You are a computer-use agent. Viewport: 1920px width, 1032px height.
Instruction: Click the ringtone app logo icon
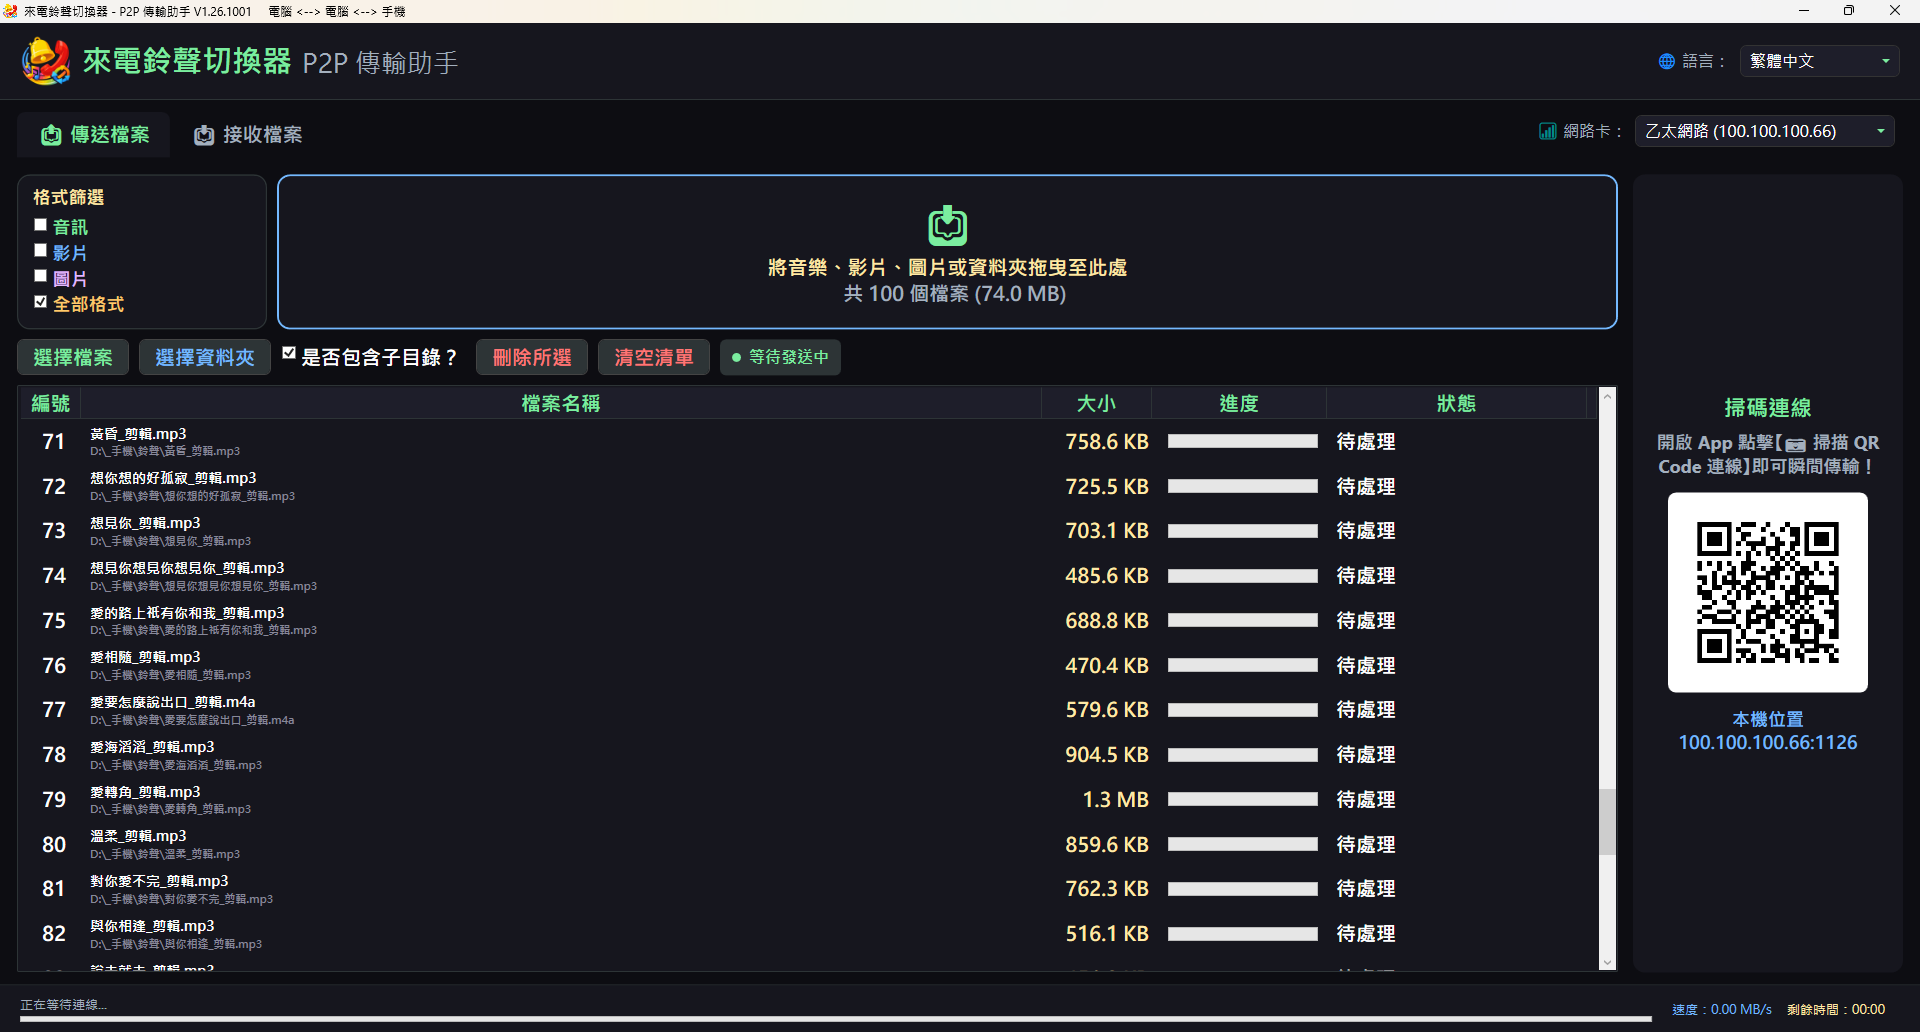point(46,61)
